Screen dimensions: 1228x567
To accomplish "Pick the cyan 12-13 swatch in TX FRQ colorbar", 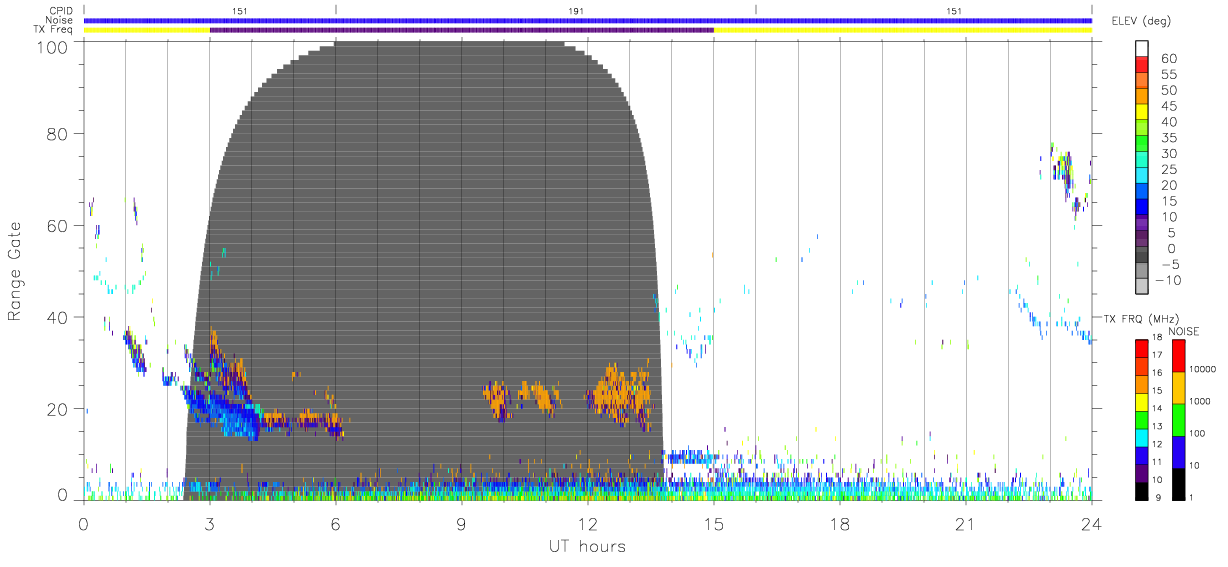I will click(x=1142, y=436).
